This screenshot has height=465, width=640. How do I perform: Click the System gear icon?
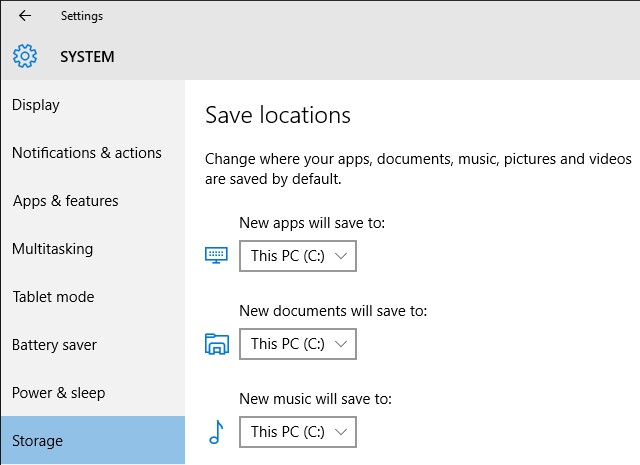[x=25, y=56]
